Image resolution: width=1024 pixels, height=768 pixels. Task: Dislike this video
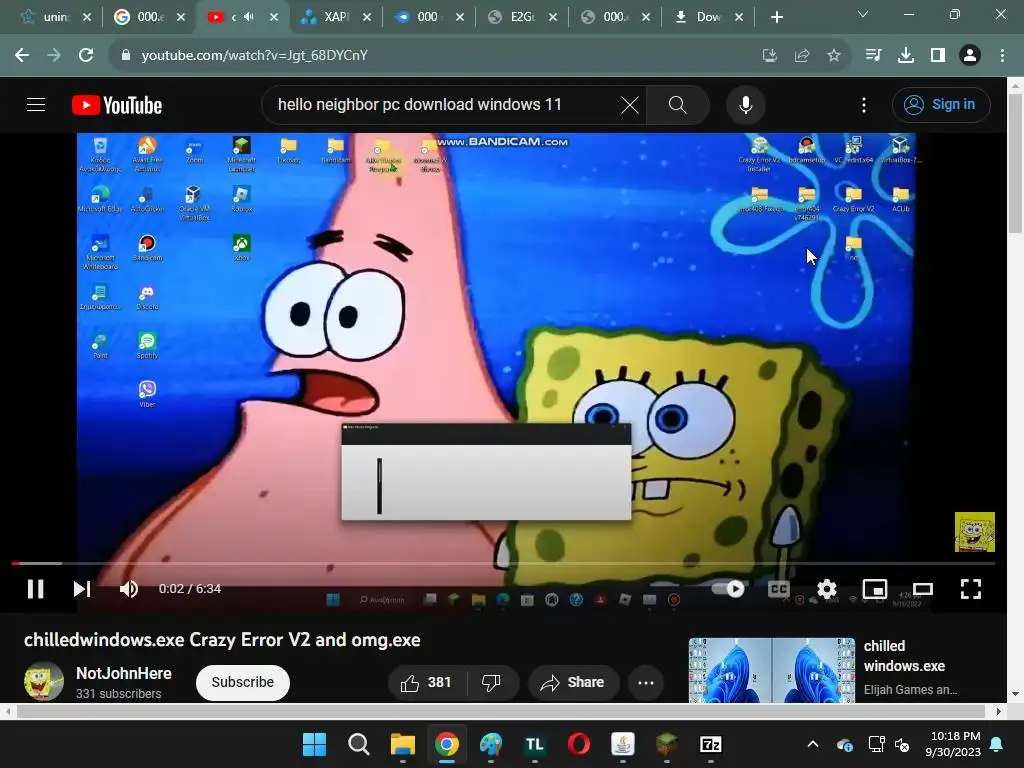click(x=491, y=682)
